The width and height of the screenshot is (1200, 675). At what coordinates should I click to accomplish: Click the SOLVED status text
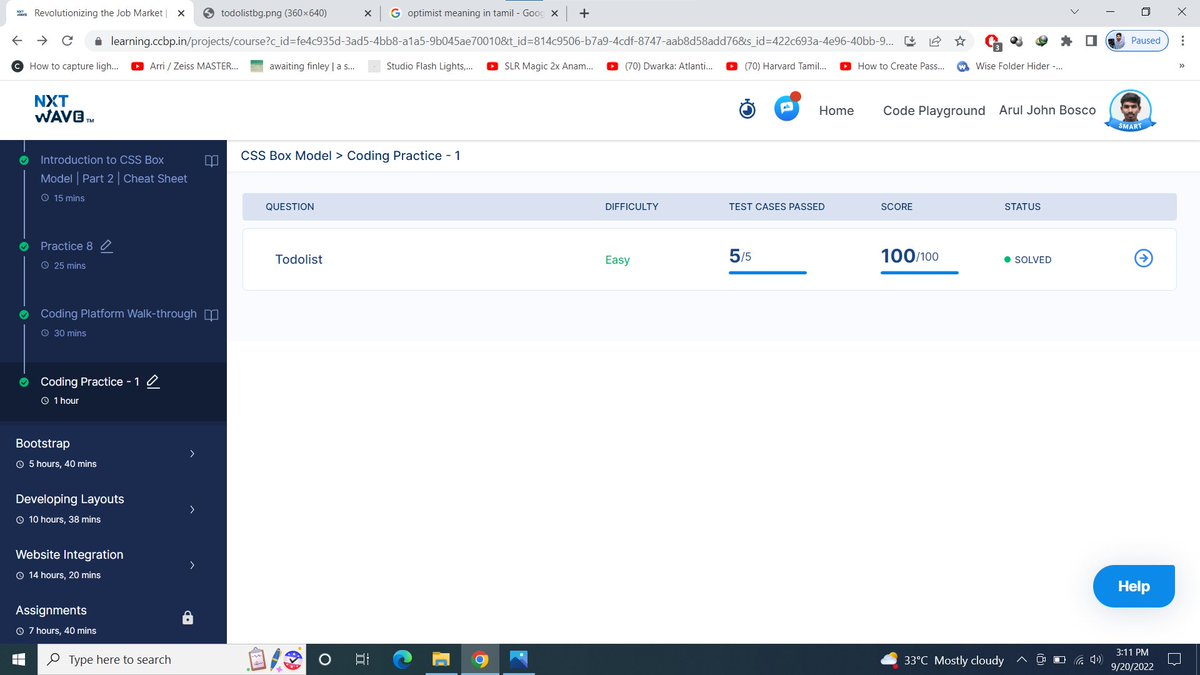coord(1033,260)
